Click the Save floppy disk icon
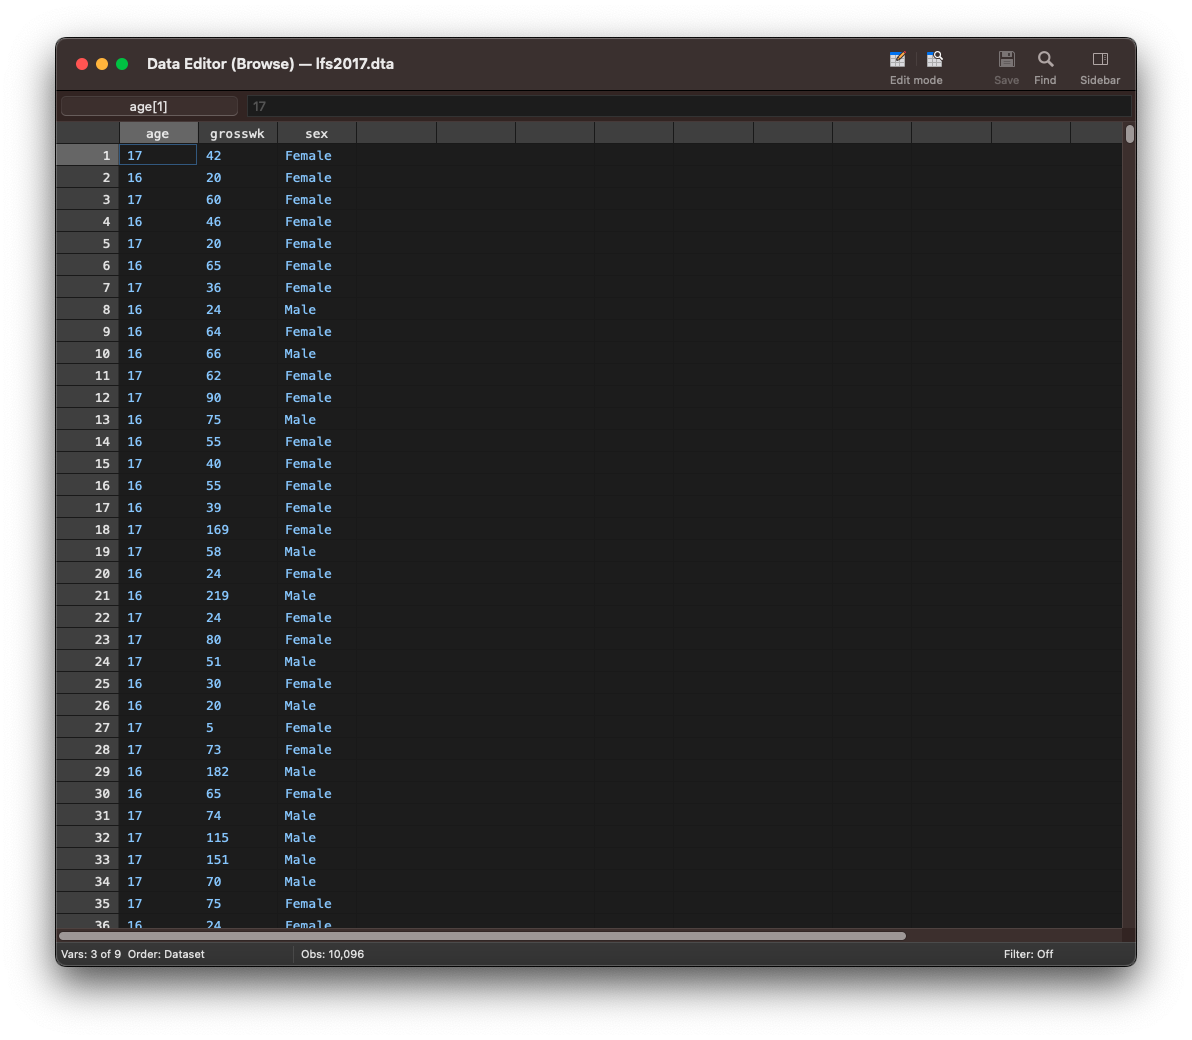Viewport: 1192px width, 1040px height. [1006, 60]
